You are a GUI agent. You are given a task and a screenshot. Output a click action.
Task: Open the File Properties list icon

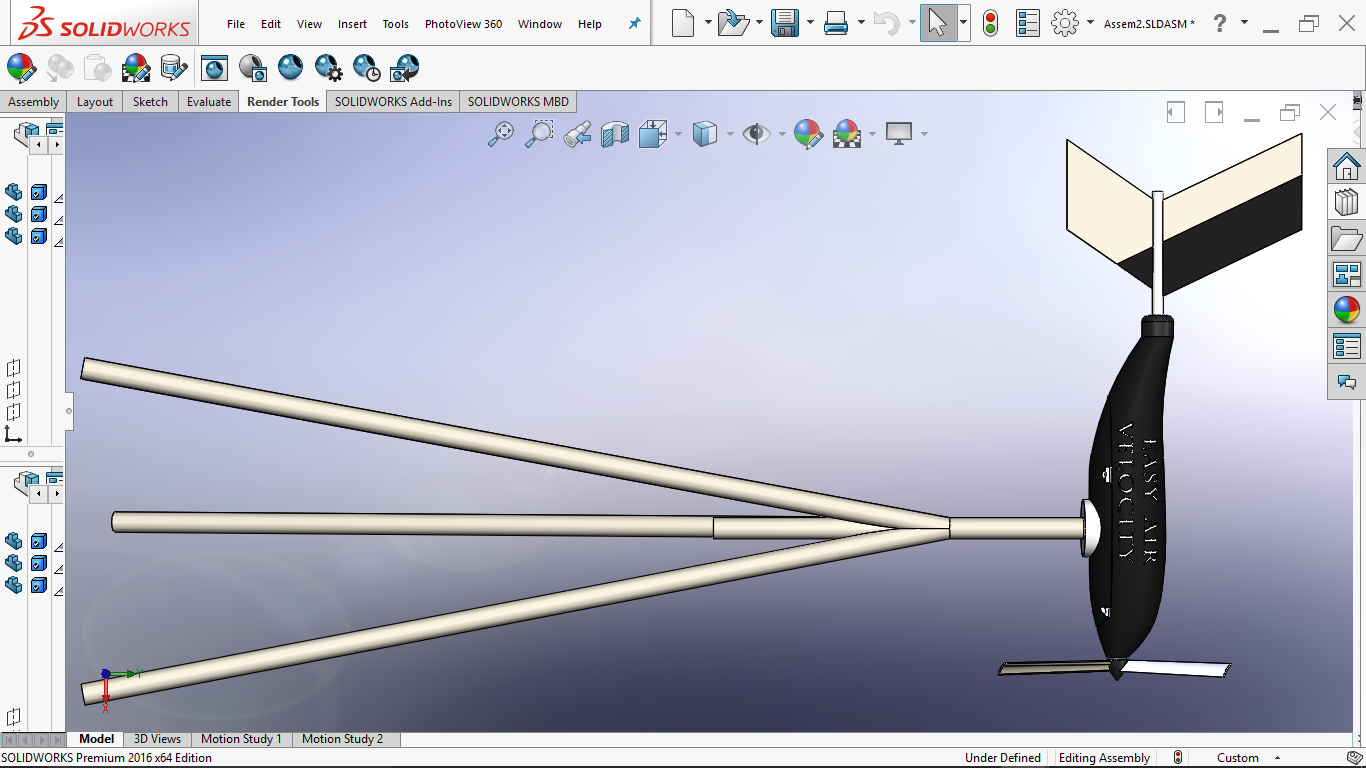coord(1027,22)
